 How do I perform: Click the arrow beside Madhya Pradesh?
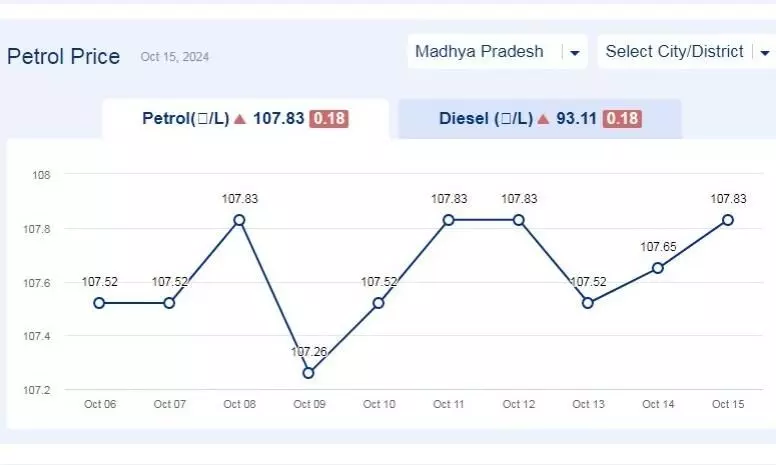point(575,52)
